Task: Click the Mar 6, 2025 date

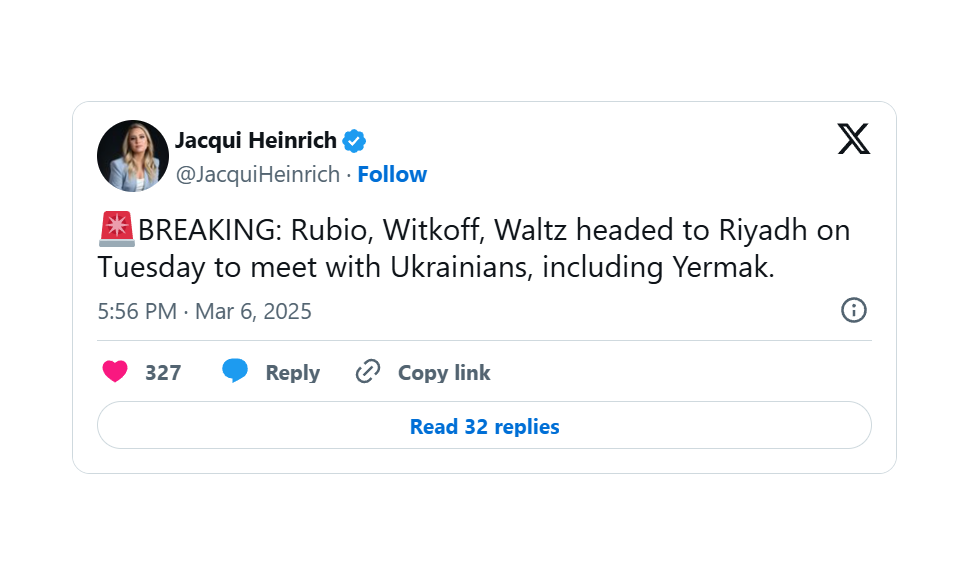Action: coord(253,311)
